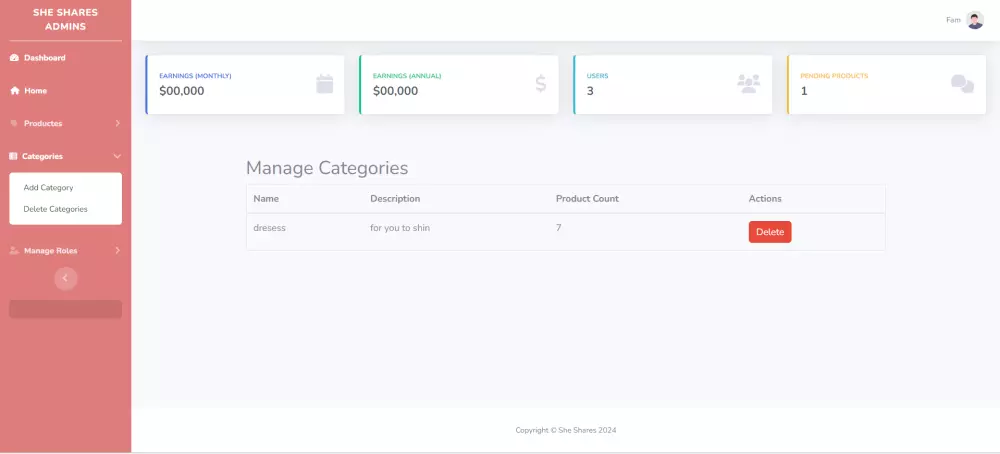Select Add Category link
This screenshot has width=1000, height=454.
click(x=48, y=187)
